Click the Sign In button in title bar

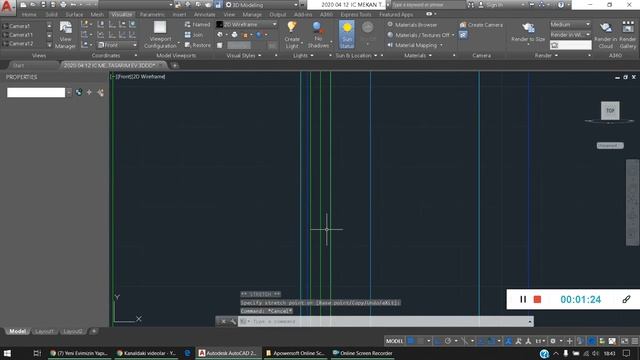click(491, 5)
